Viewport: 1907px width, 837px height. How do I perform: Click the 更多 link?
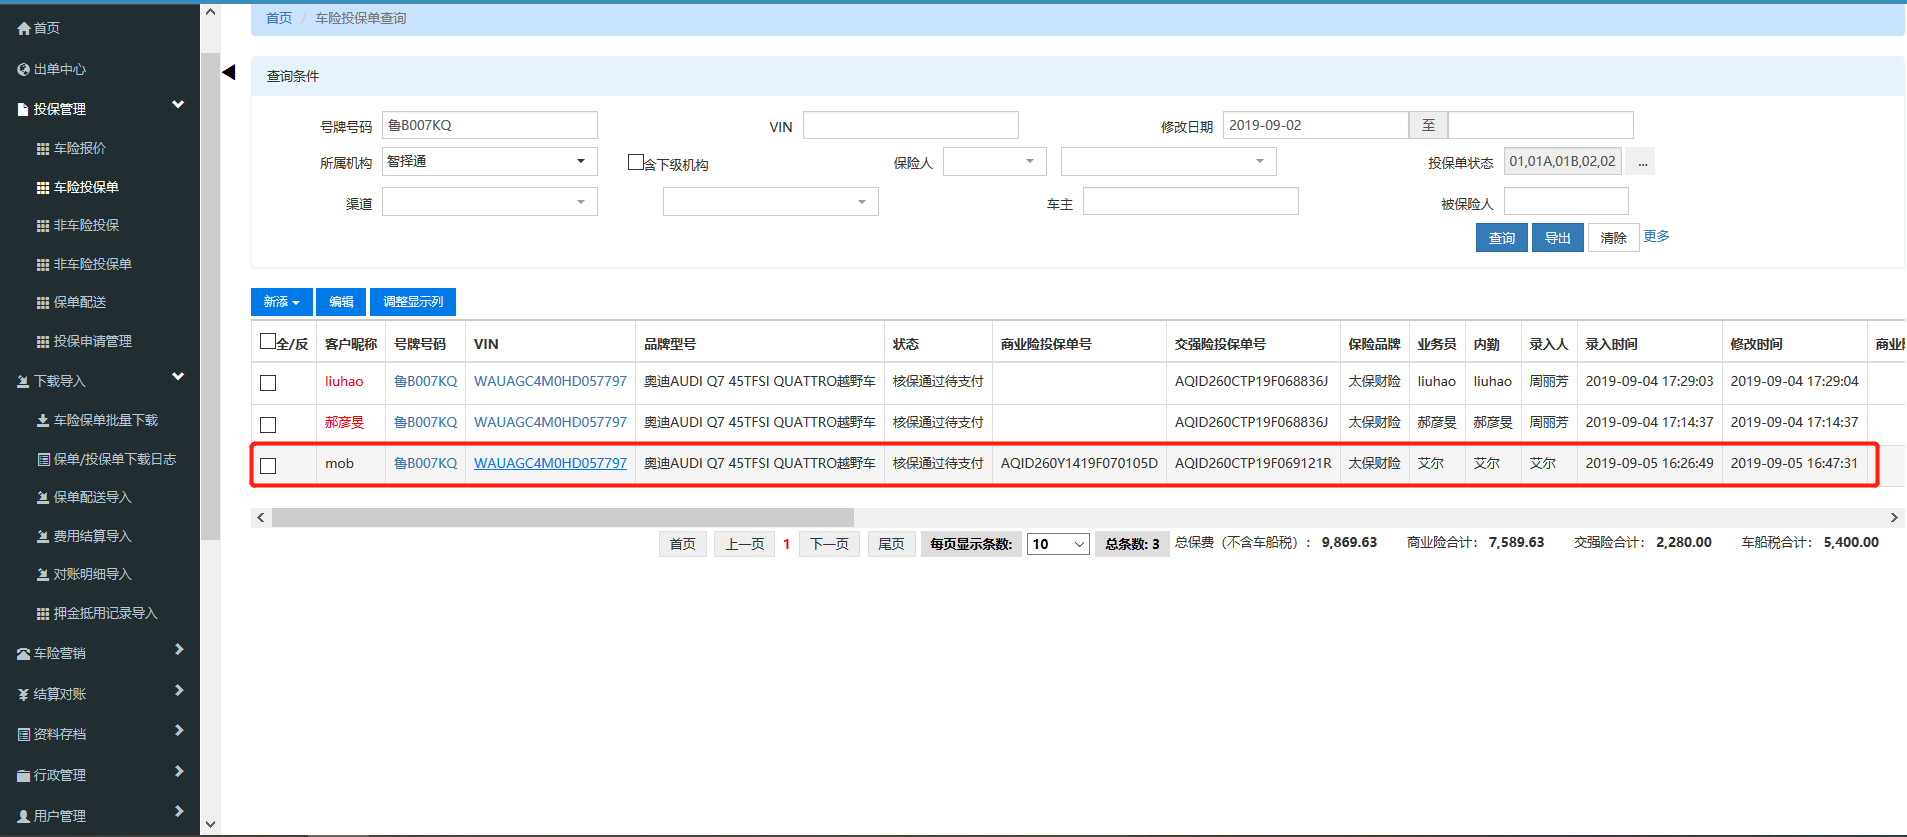coord(1657,236)
